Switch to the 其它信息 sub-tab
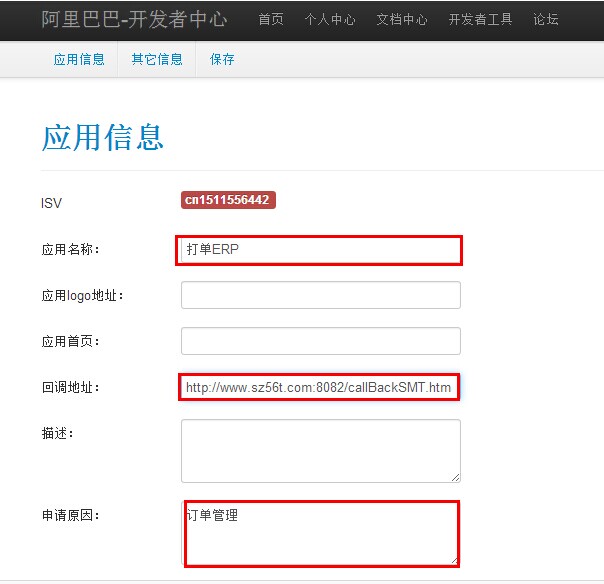 coord(157,59)
